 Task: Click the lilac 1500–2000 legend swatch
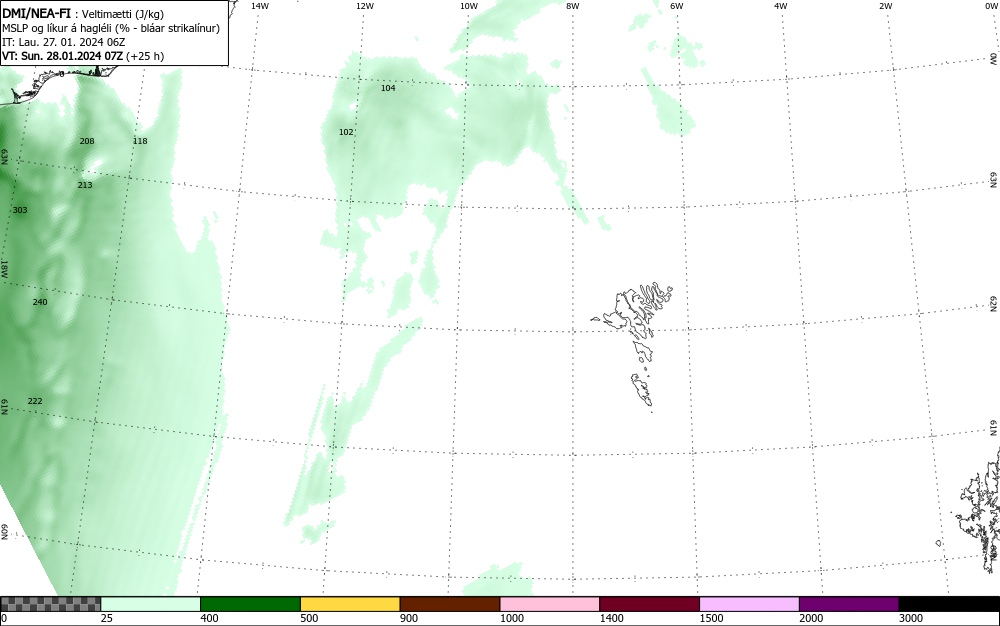click(x=749, y=604)
